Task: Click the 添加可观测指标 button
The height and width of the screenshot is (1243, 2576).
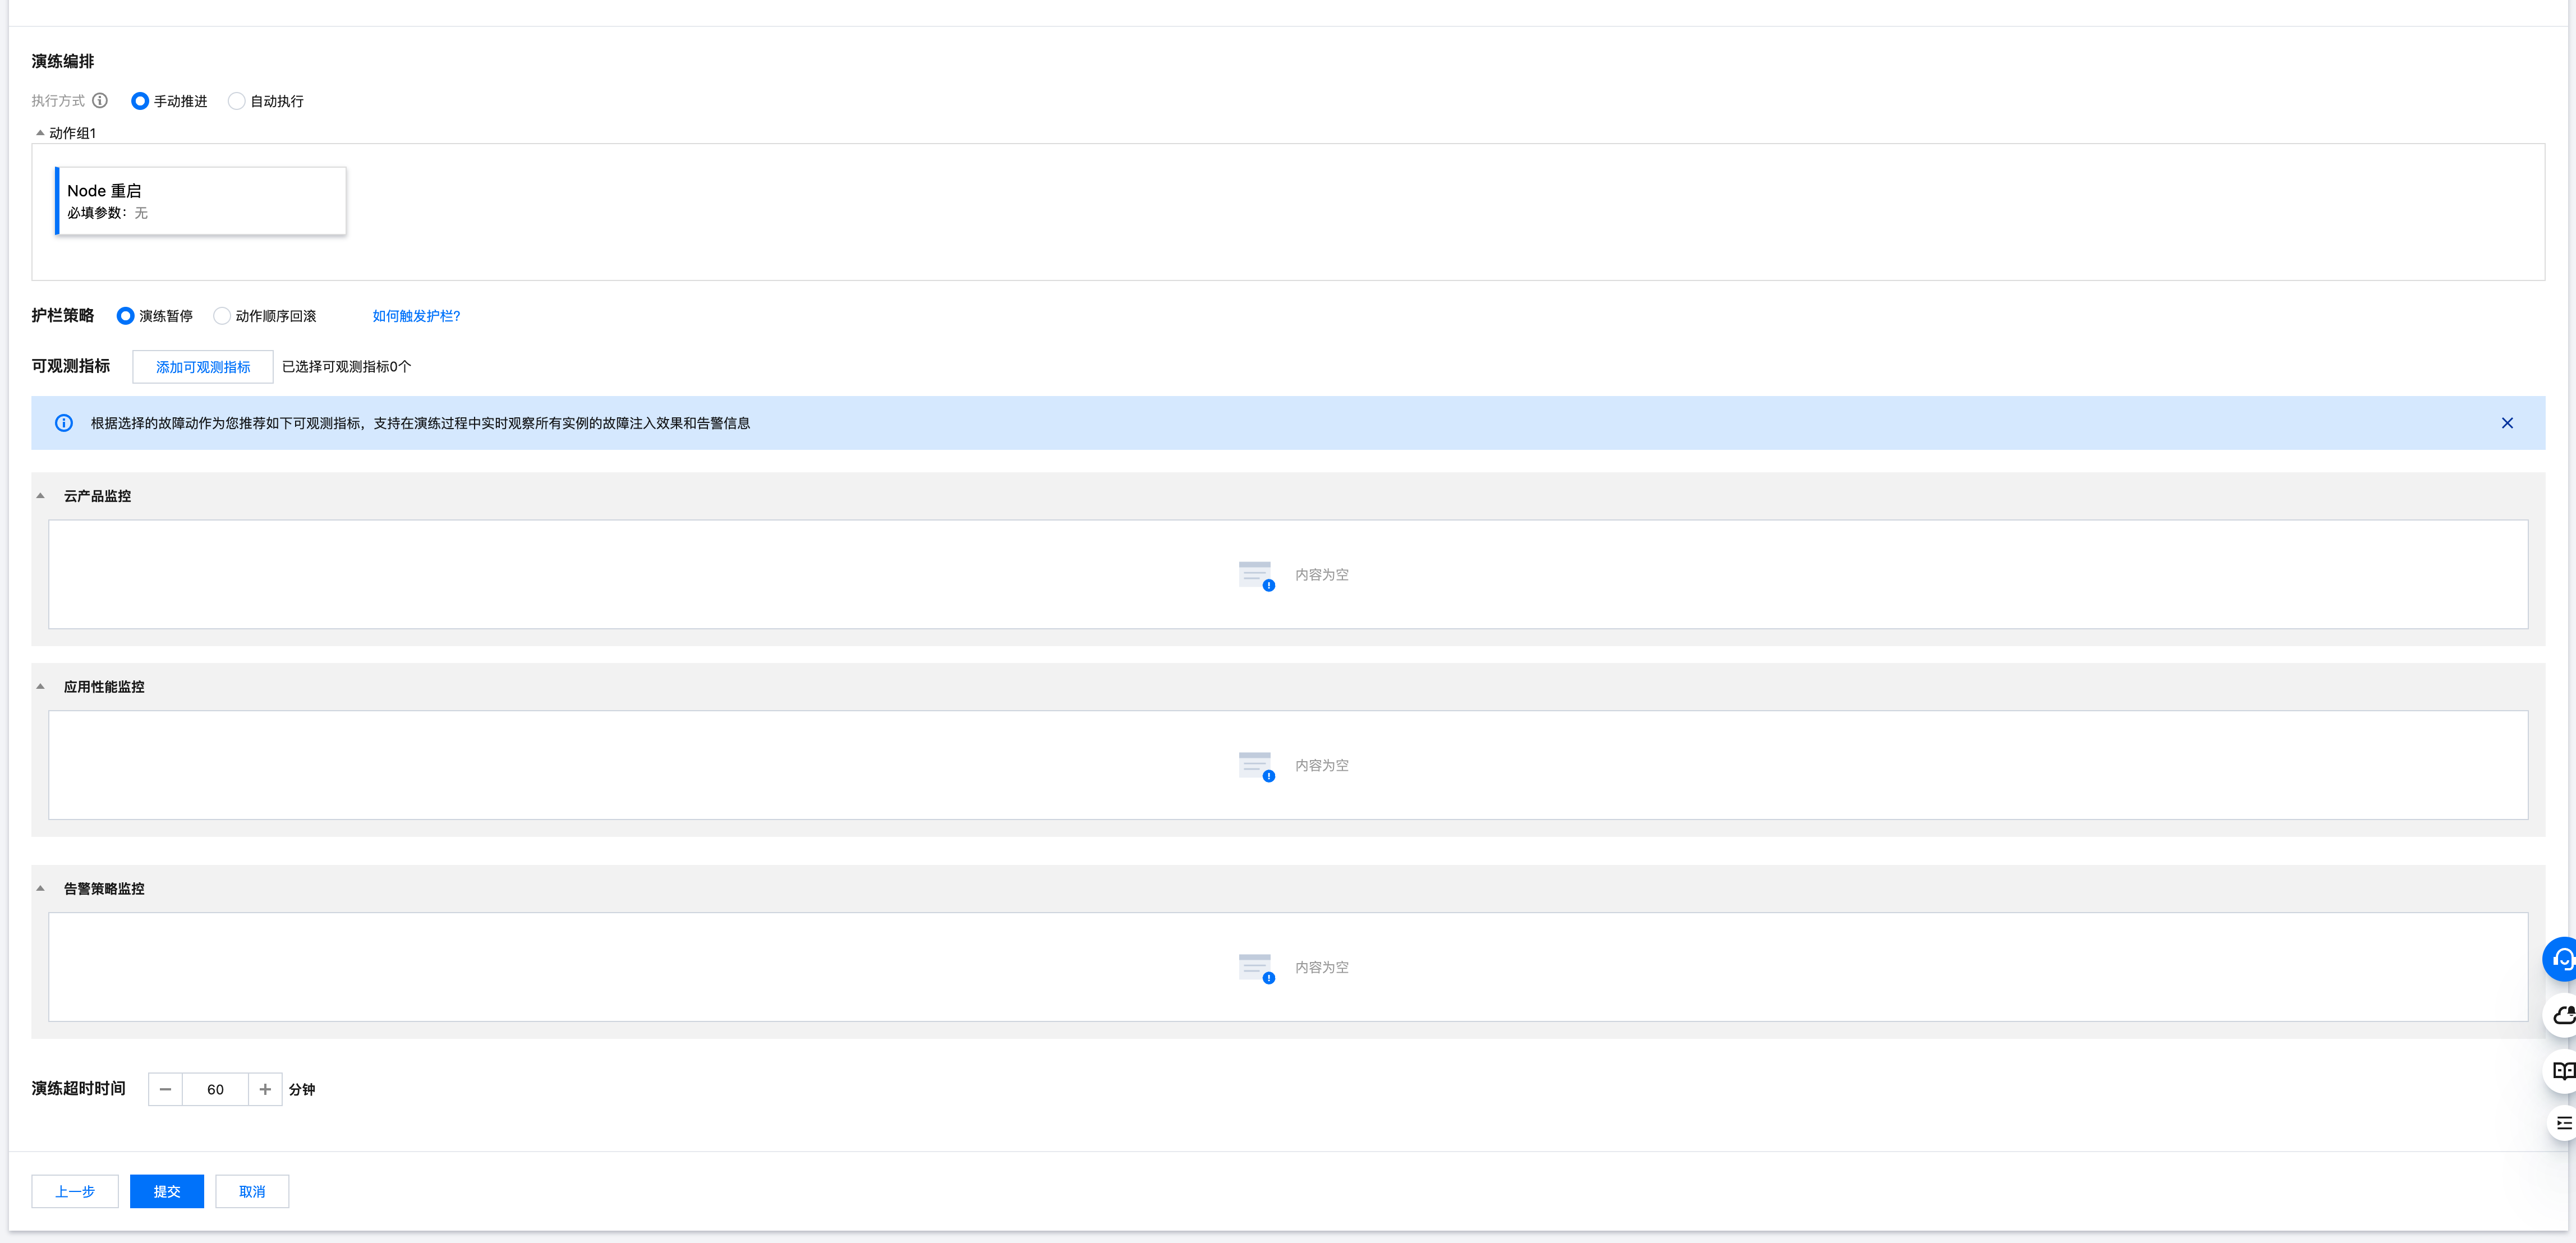Action: click(x=203, y=367)
